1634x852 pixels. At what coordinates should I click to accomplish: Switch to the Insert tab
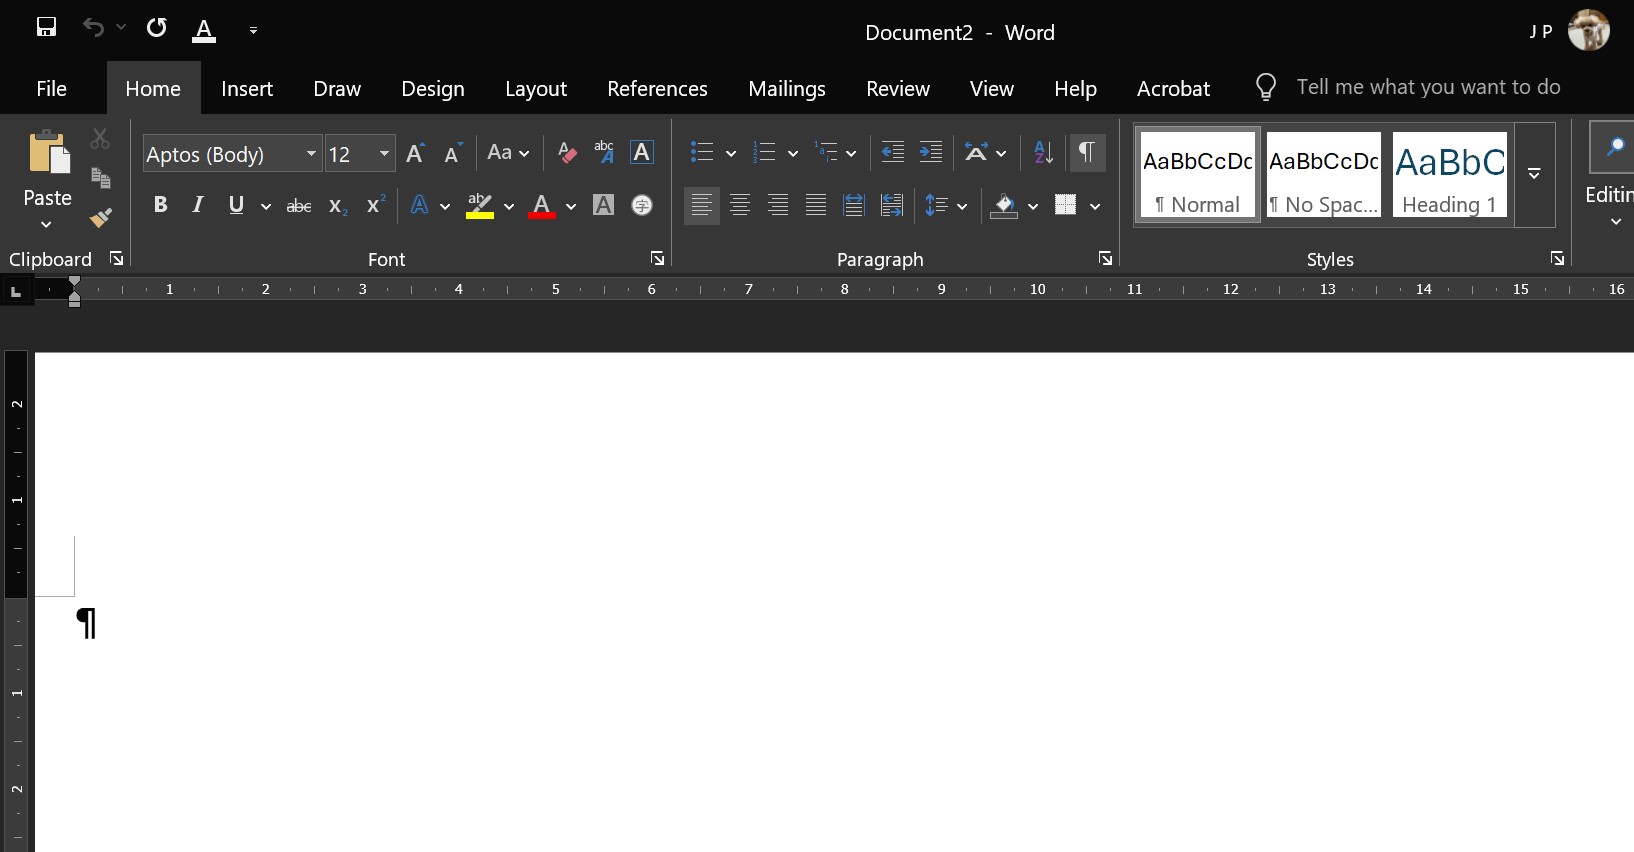tap(247, 88)
